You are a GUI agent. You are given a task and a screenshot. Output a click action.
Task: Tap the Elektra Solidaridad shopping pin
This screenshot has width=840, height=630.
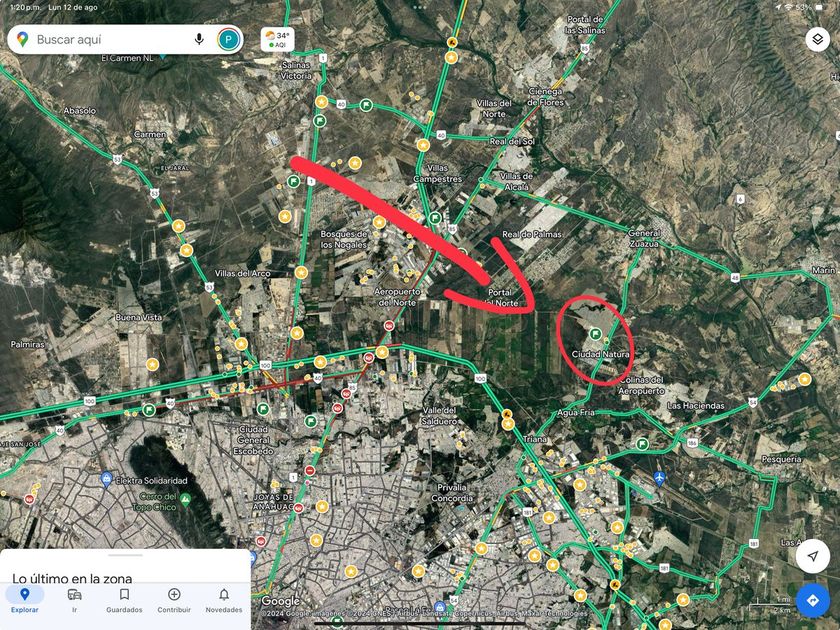click(106, 478)
